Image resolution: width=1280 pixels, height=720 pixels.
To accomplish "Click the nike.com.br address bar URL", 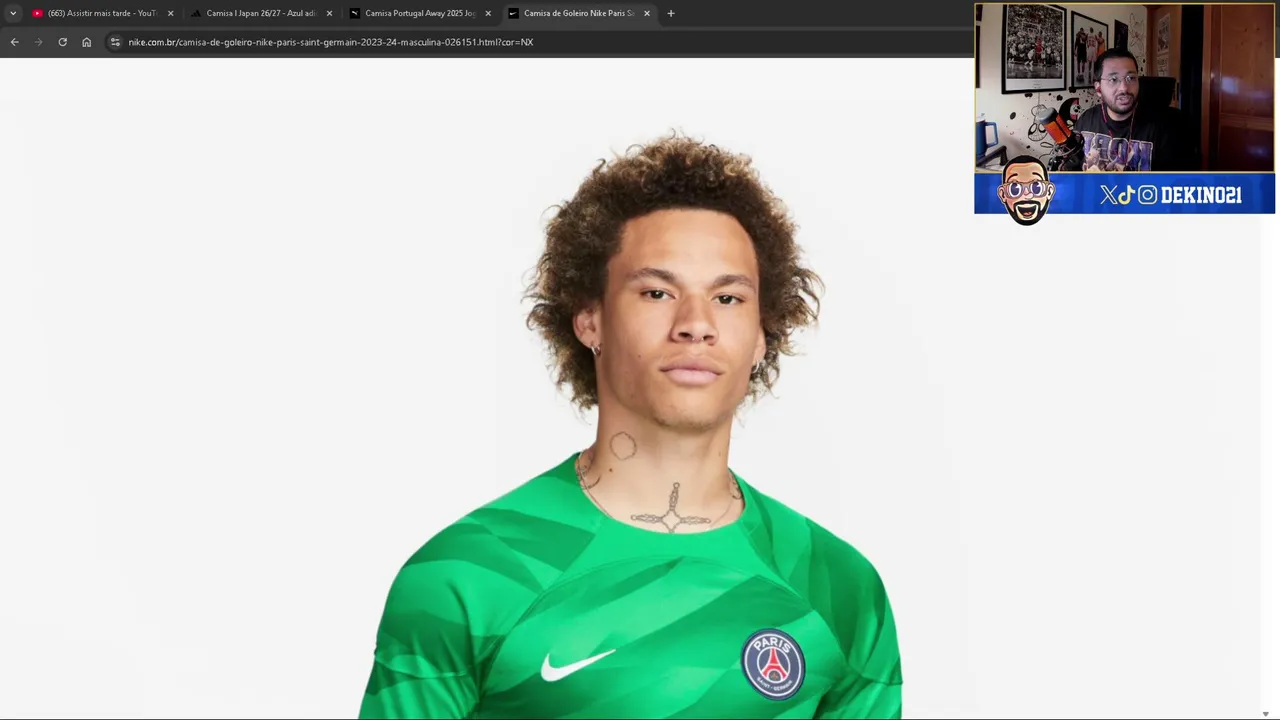I will (x=331, y=42).
